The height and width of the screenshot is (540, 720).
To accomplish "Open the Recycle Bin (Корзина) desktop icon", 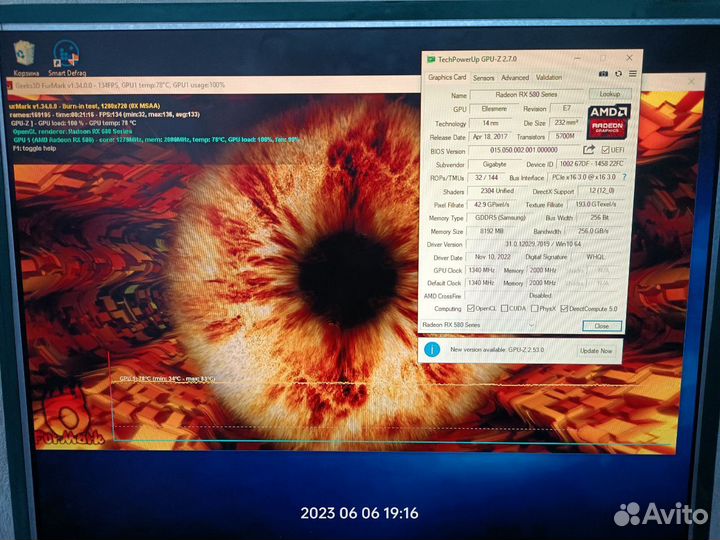I will pyautogui.click(x=27, y=57).
